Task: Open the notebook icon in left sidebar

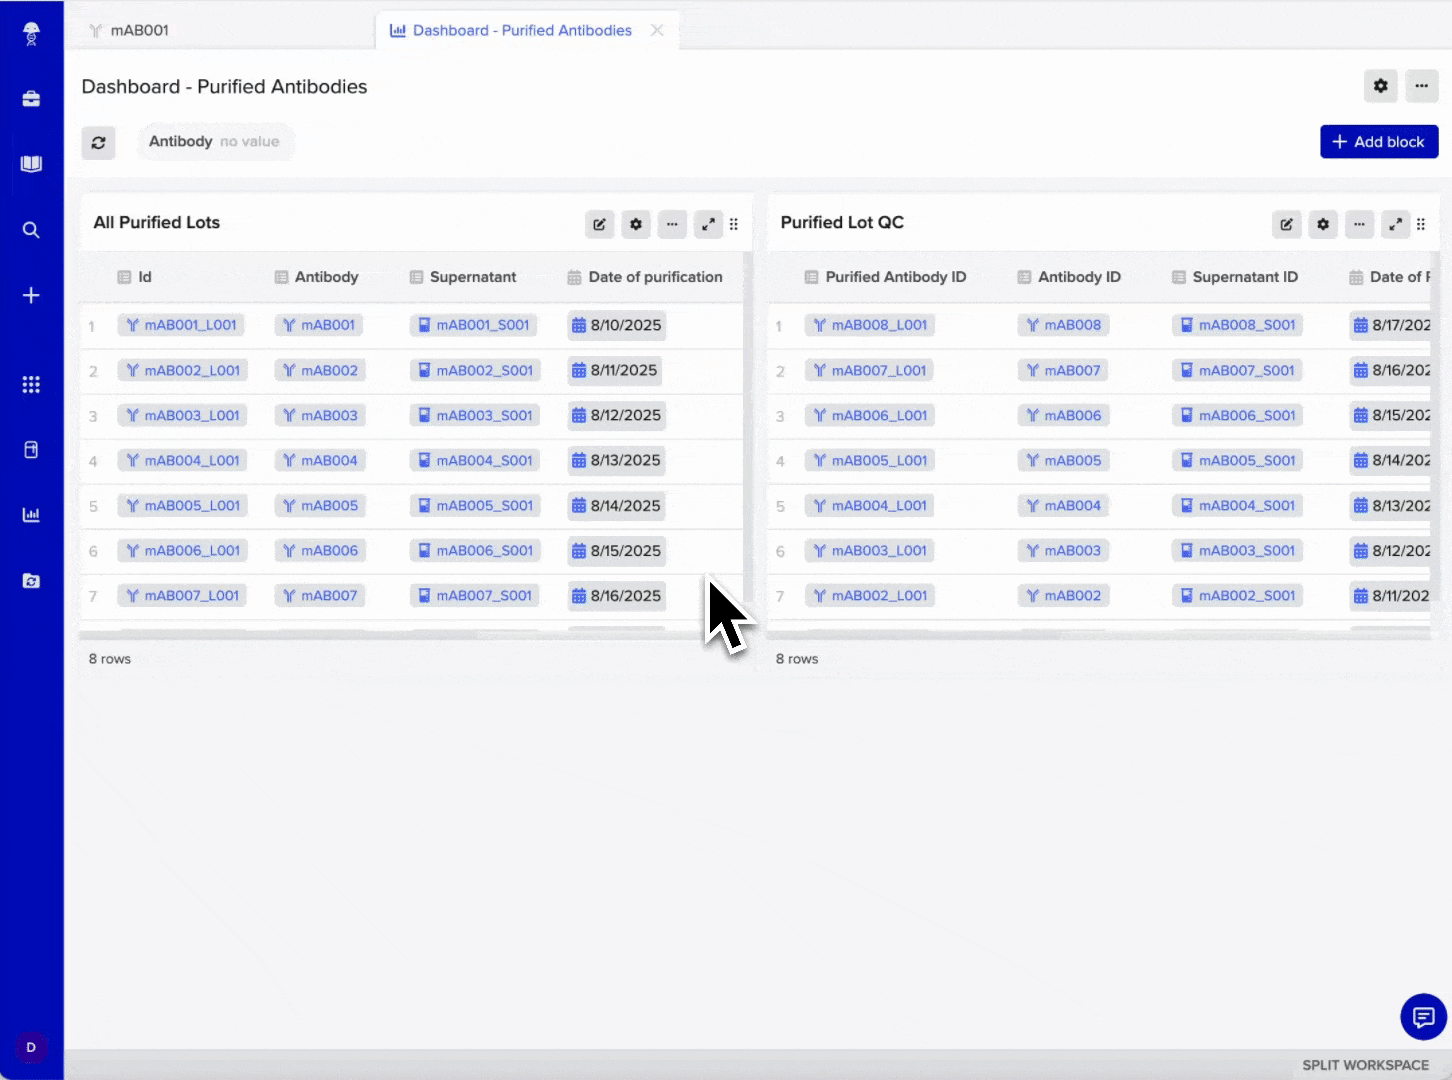Action: pos(31,164)
